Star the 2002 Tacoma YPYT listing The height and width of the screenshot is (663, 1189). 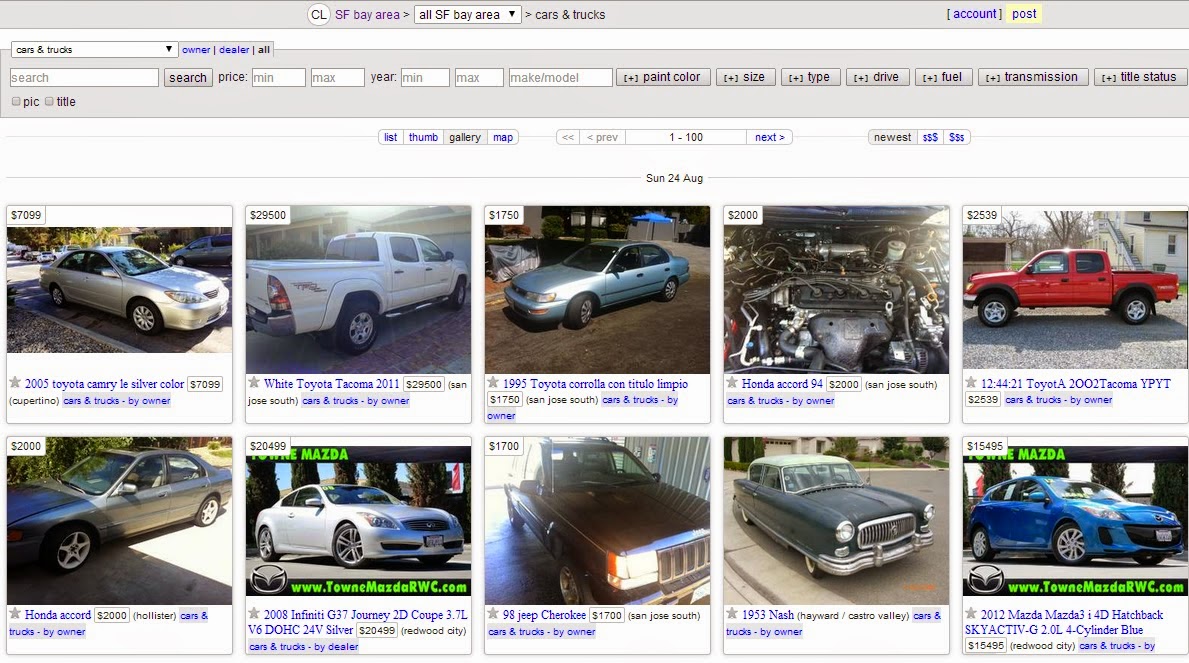pyautogui.click(x=971, y=382)
